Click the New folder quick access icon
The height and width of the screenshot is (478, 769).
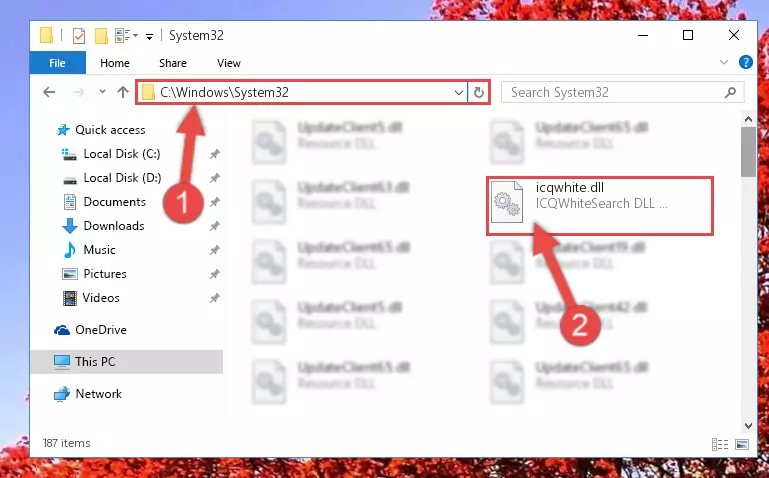pos(101,36)
